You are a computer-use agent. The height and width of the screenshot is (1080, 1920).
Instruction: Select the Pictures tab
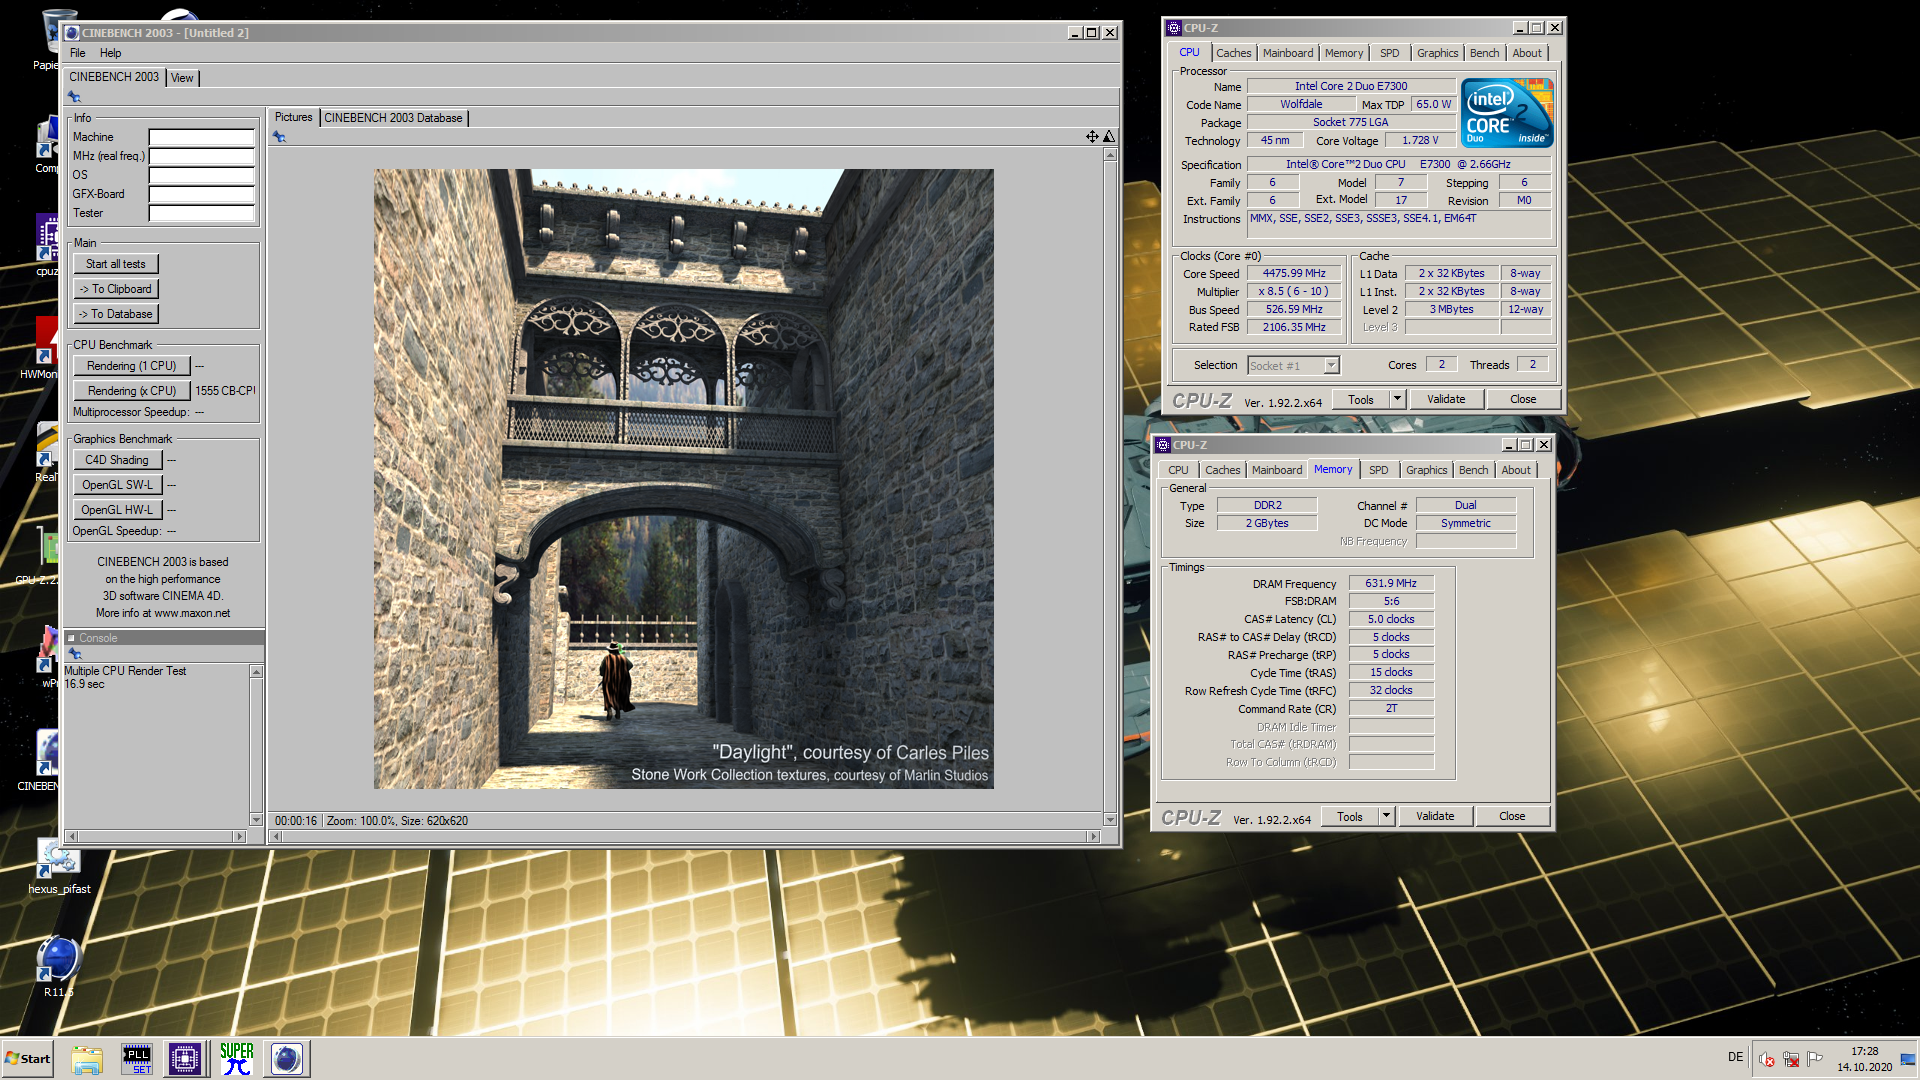point(294,118)
